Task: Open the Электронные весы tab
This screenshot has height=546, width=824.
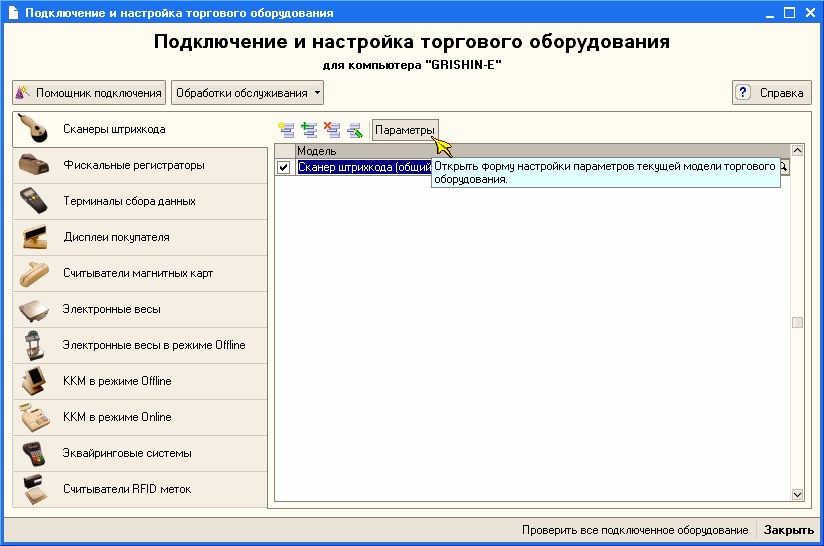Action: point(112,309)
